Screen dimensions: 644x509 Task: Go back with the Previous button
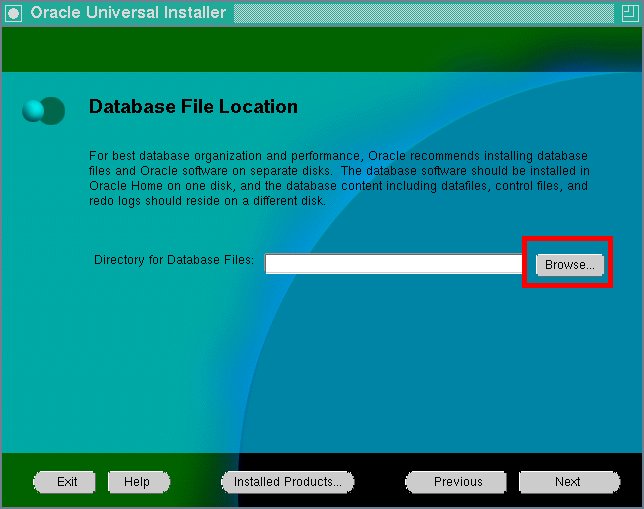point(456,482)
